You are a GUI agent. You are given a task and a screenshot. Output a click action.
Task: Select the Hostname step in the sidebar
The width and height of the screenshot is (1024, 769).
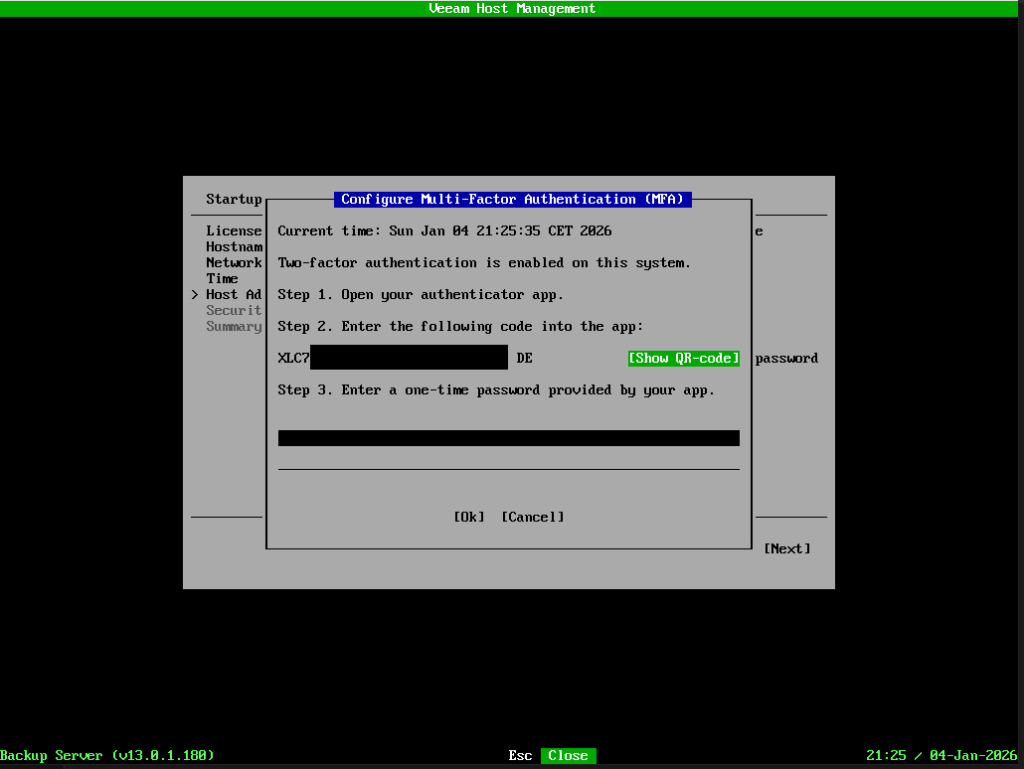pos(233,247)
